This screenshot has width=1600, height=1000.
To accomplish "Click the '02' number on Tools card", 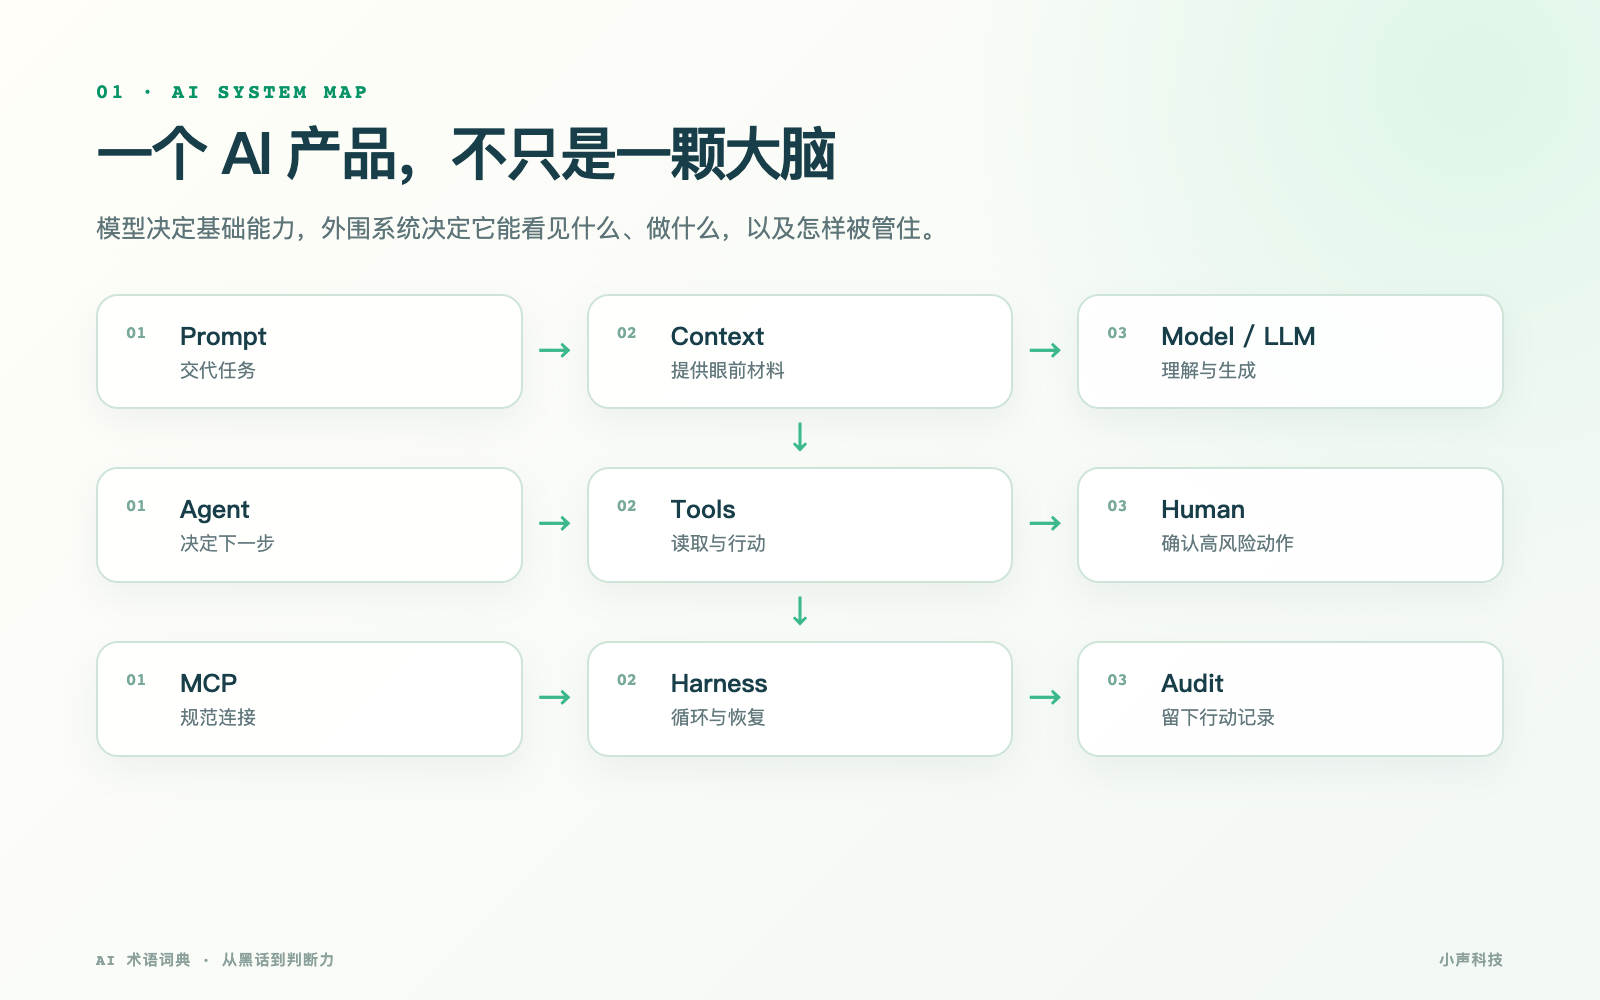I will (627, 506).
